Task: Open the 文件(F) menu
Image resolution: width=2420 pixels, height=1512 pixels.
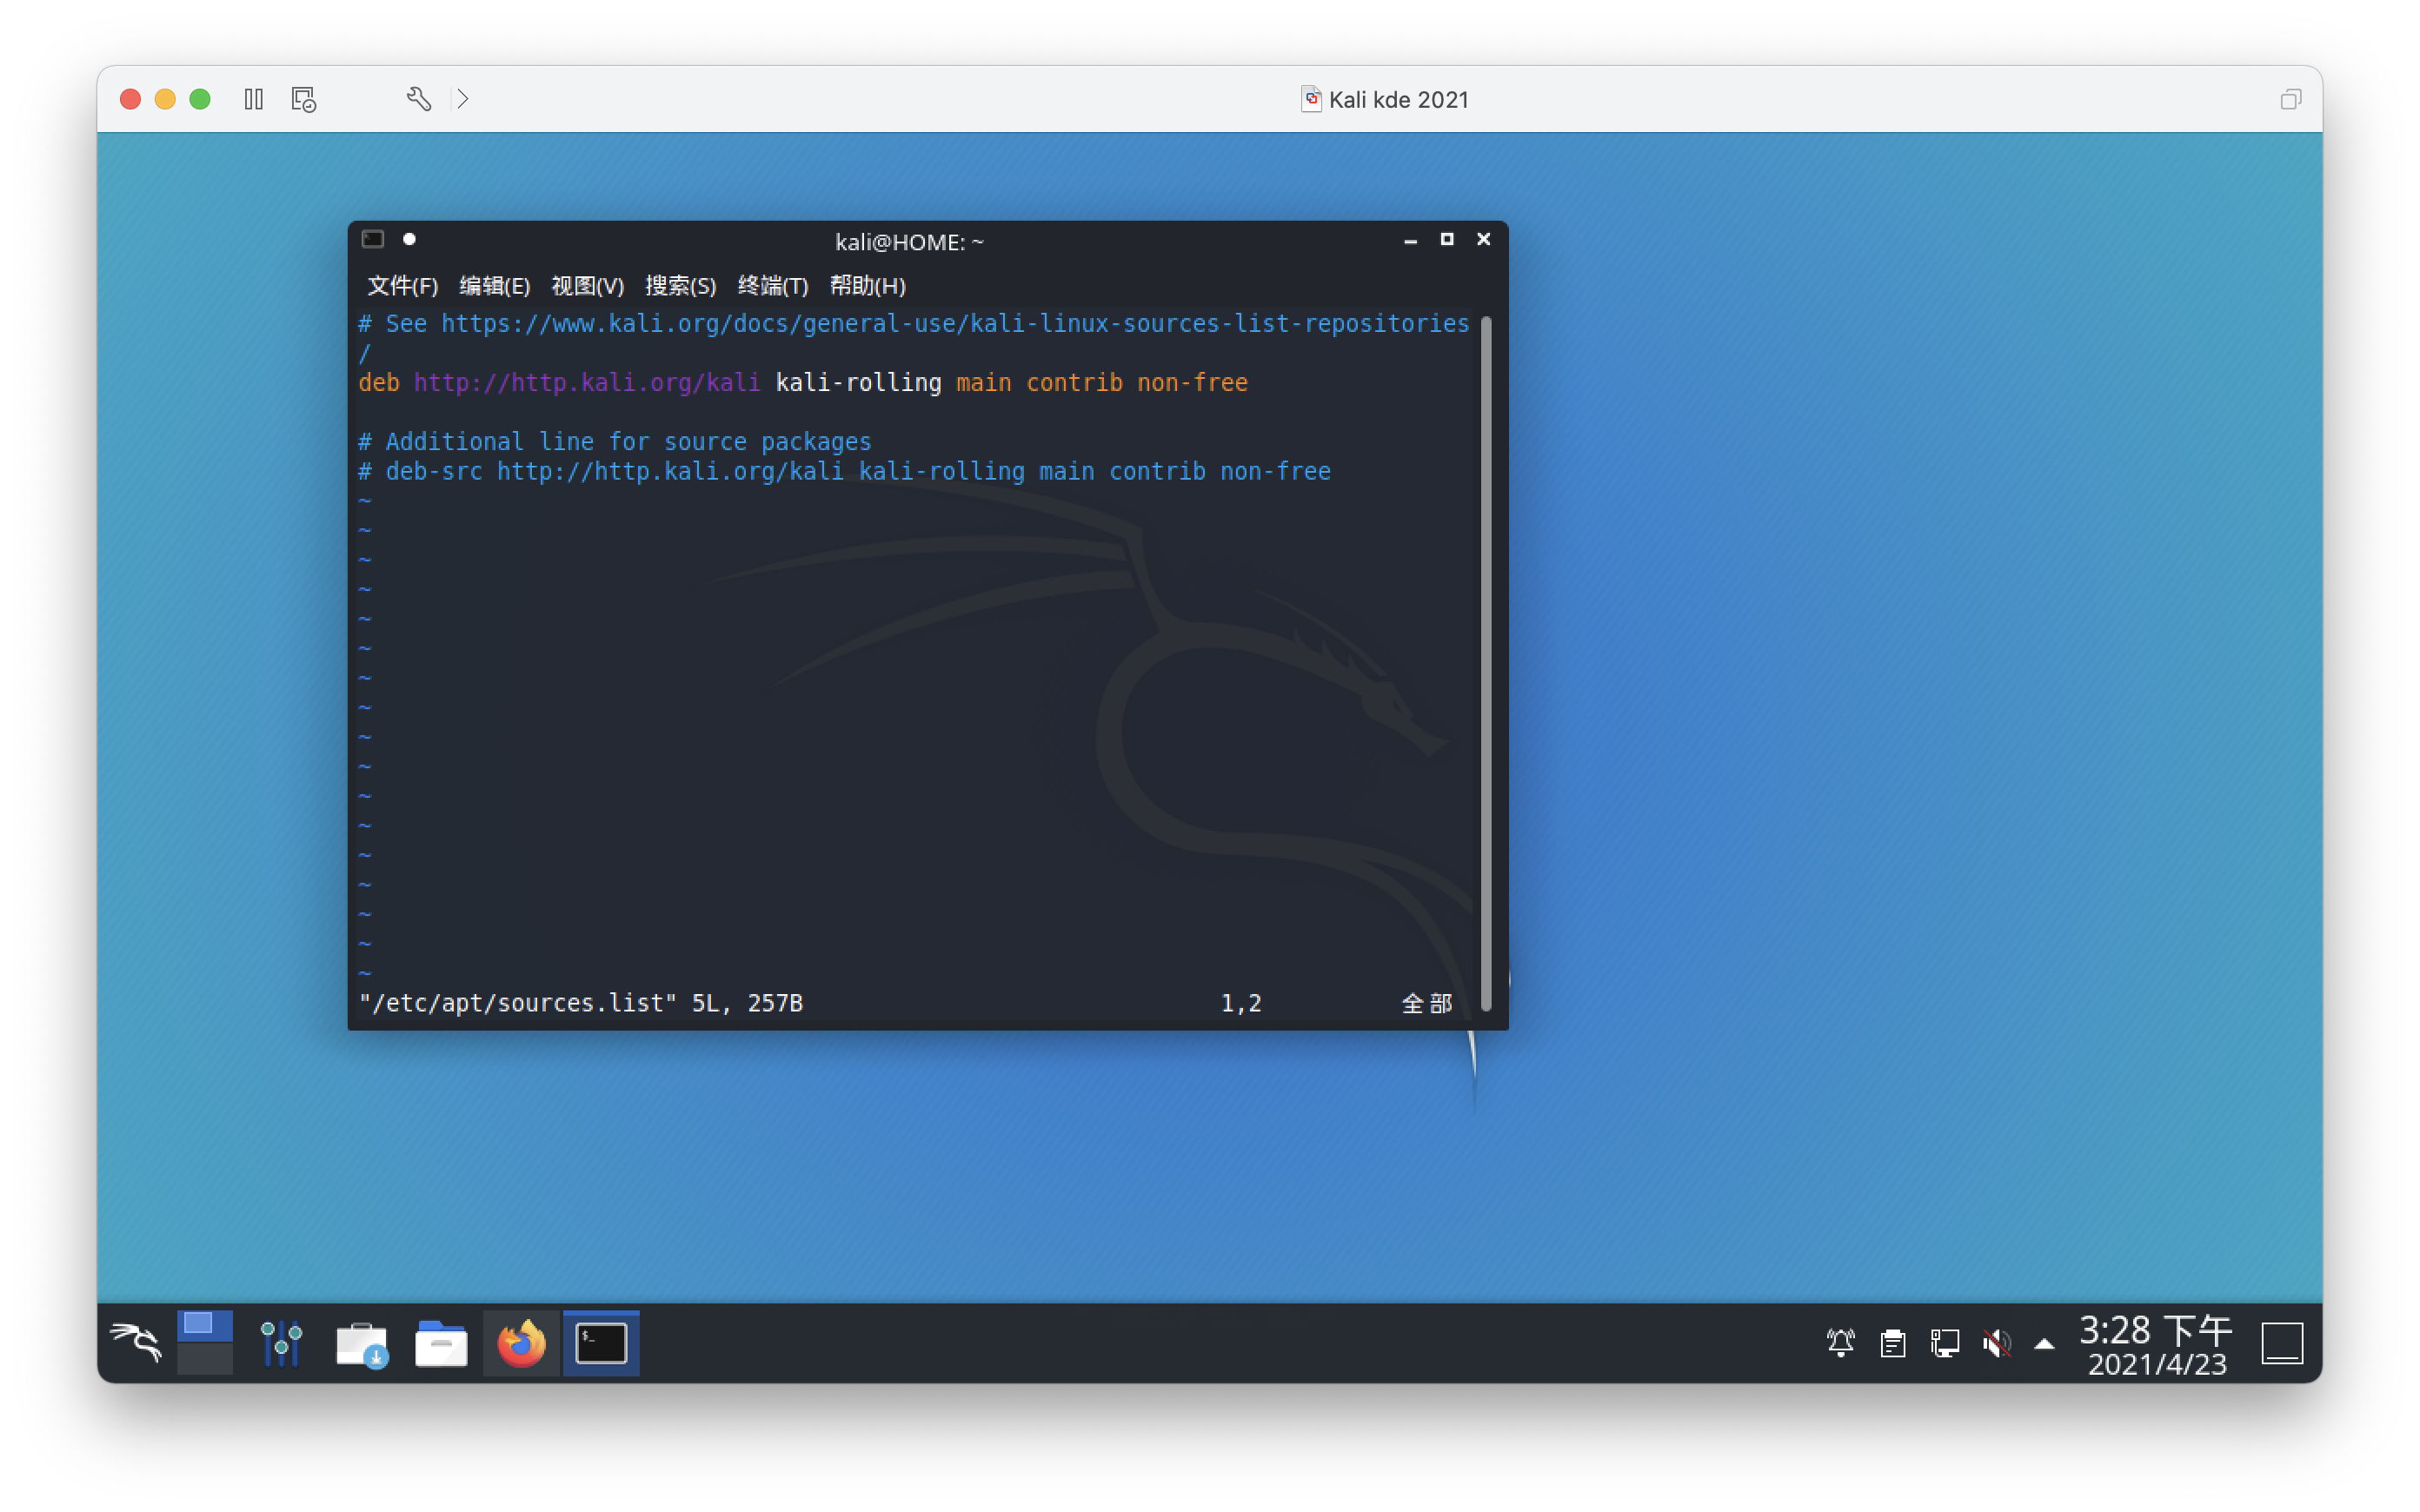Action: [x=402, y=286]
